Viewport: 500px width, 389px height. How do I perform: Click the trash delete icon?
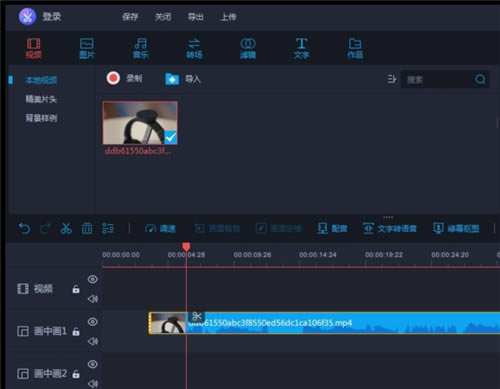(x=87, y=229)
